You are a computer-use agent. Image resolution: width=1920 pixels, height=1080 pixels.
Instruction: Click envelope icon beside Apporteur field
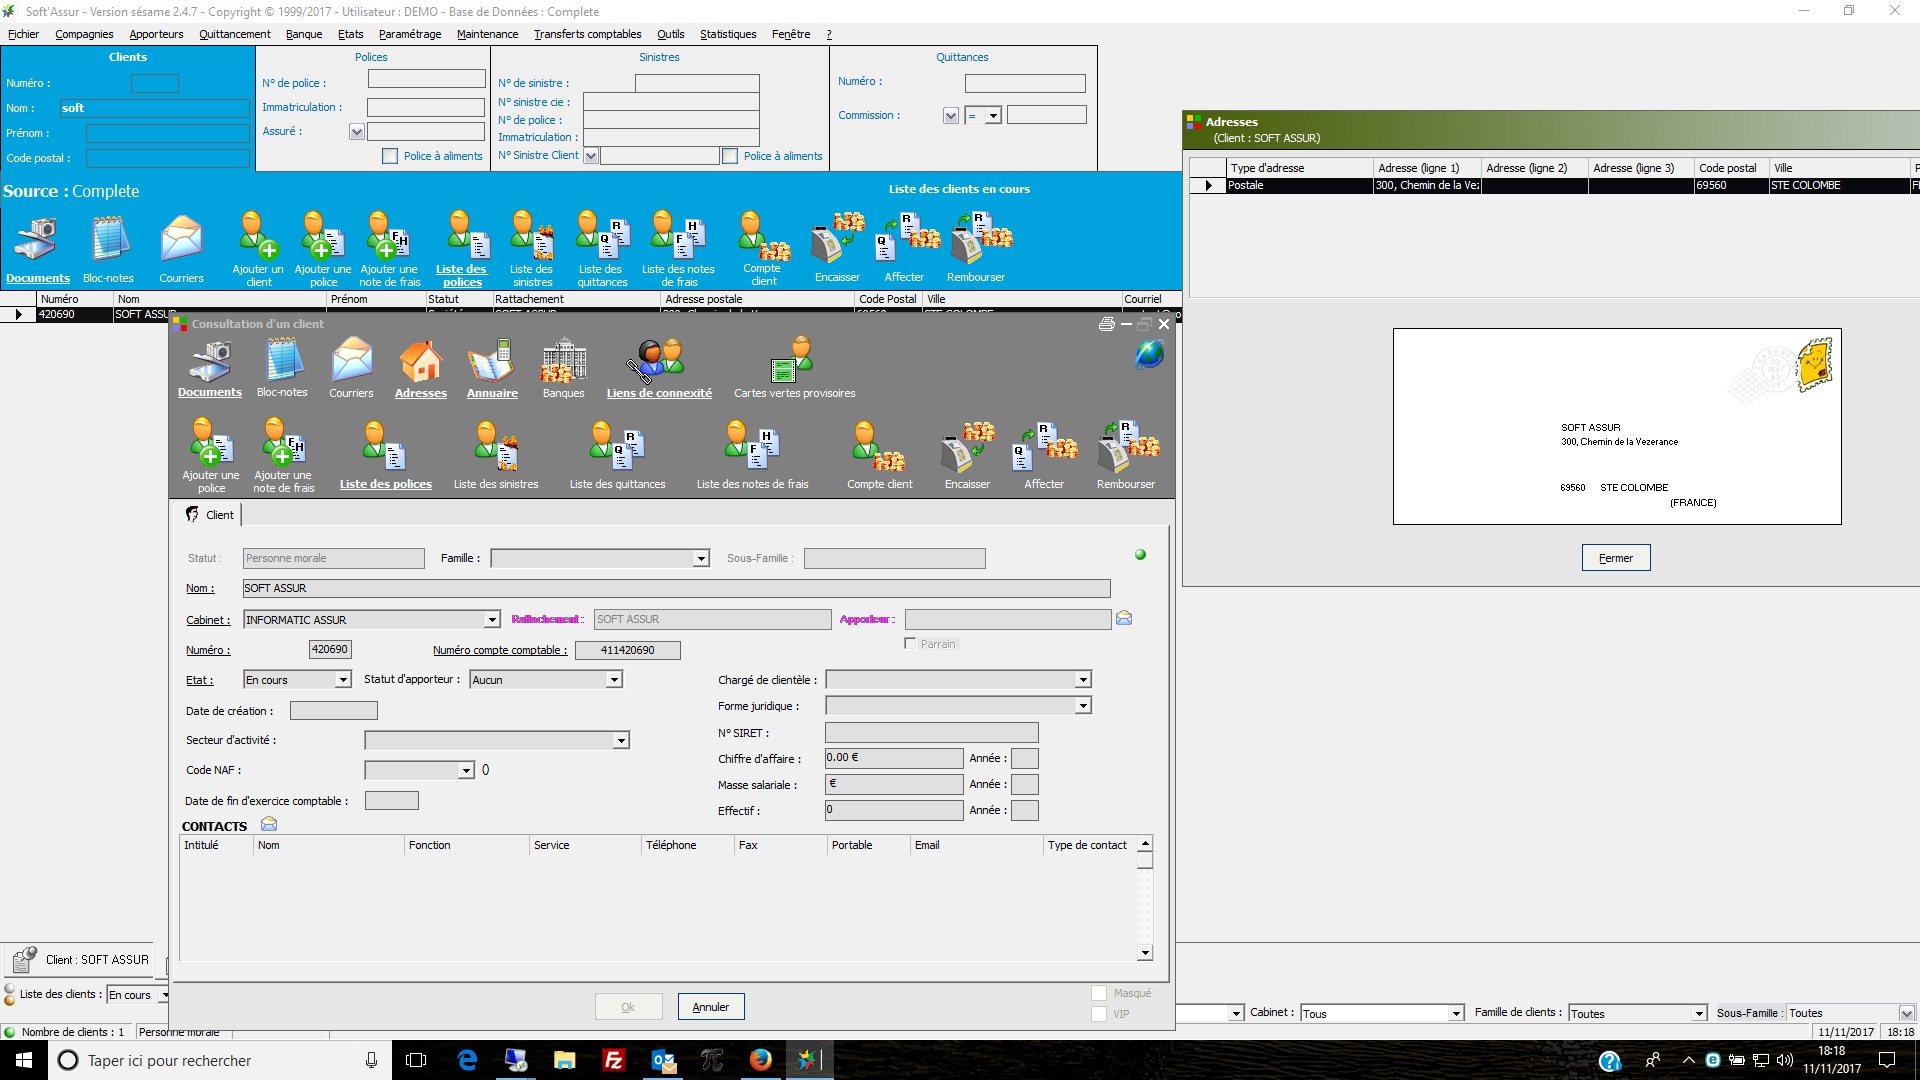pyautogui.click(x=1124, y=618)
